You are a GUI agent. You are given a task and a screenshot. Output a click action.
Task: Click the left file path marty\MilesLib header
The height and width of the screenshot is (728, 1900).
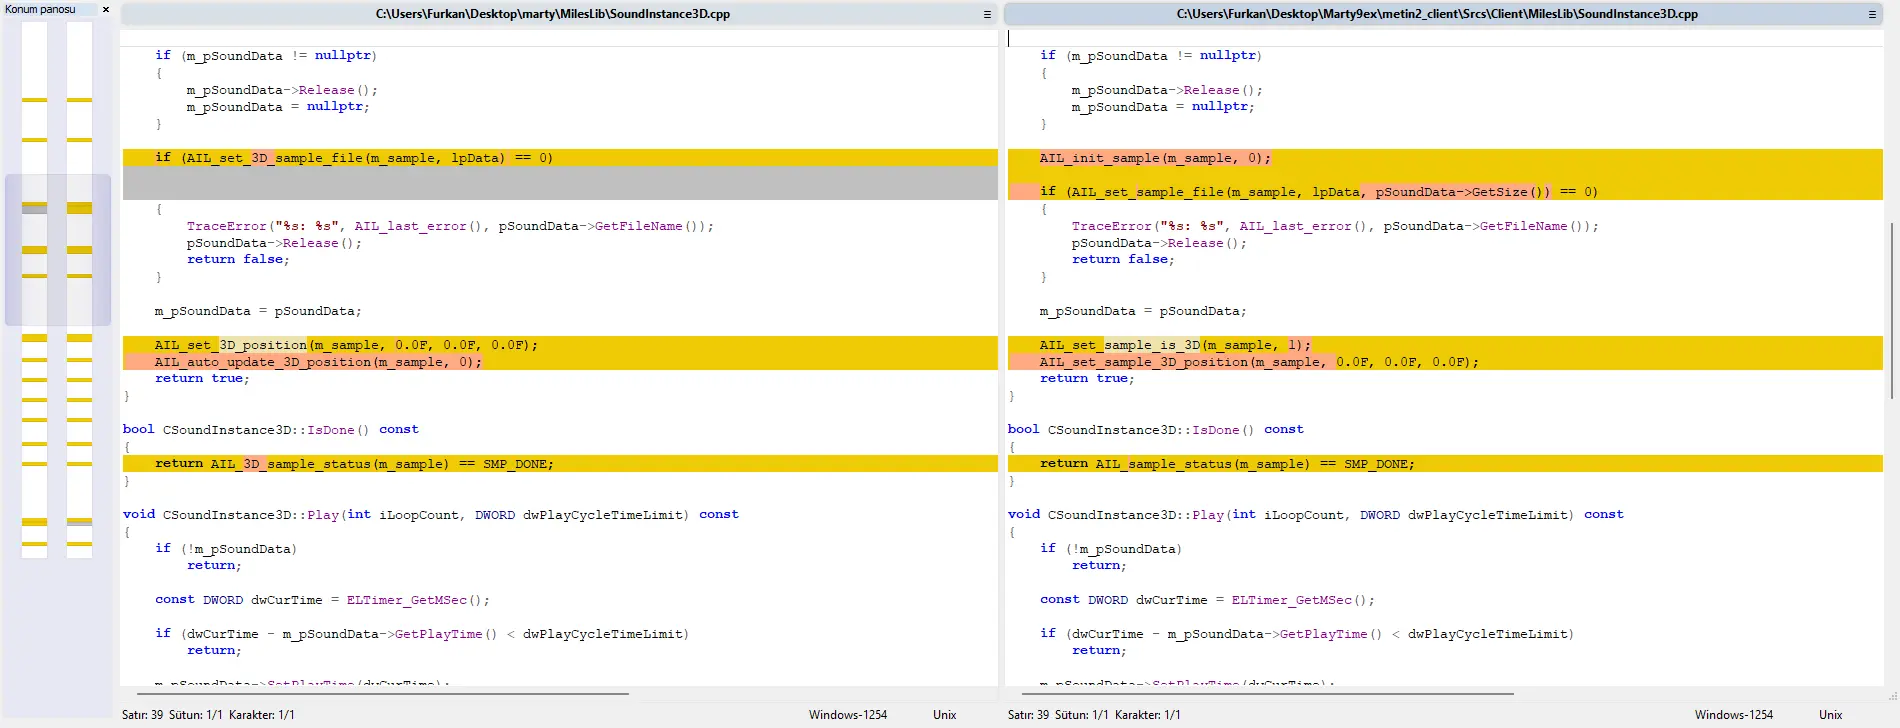click(x=552, y=14)
